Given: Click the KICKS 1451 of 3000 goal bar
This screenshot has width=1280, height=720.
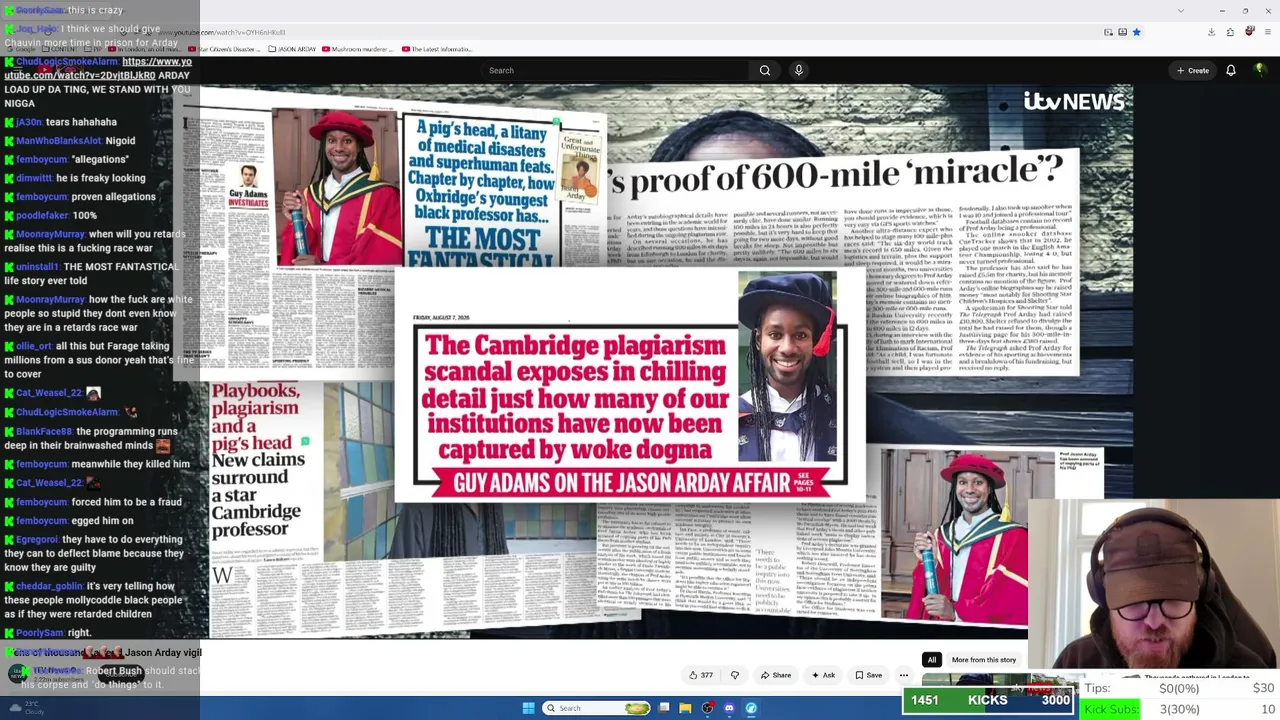Looking at the screenshot, I should pyautogui.click(x=988, y=700).
